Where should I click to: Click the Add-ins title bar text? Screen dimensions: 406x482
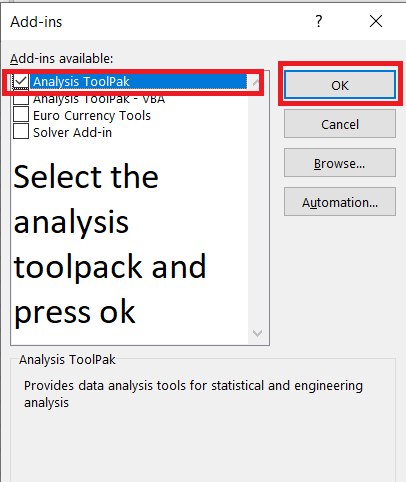pos(36,22)
